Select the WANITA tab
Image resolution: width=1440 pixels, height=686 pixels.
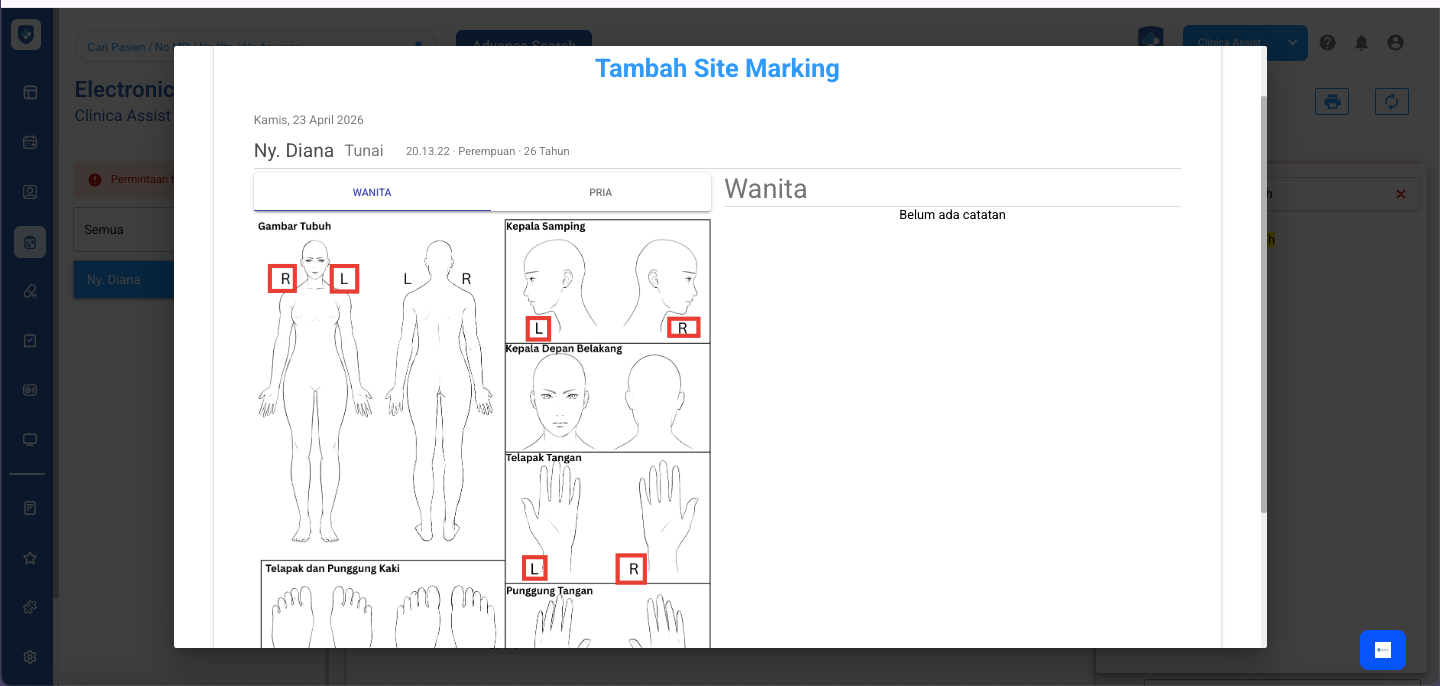point(372,192)
